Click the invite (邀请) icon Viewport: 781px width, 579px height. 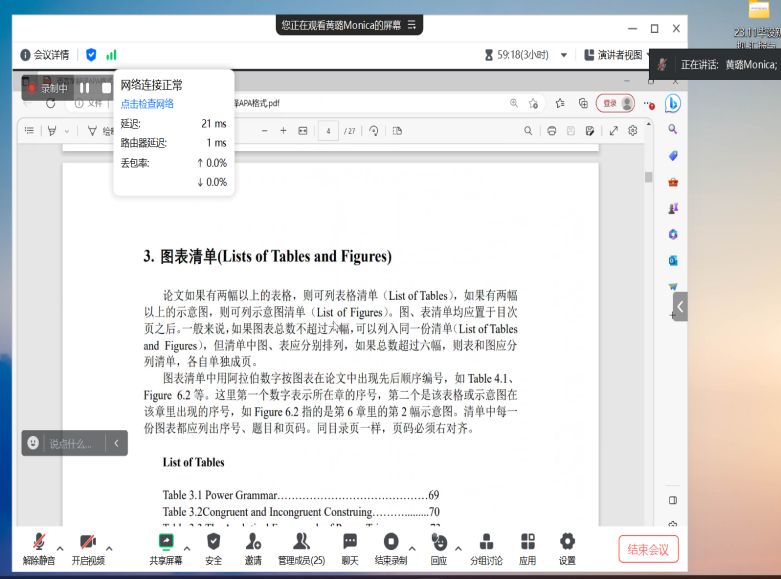253,548
